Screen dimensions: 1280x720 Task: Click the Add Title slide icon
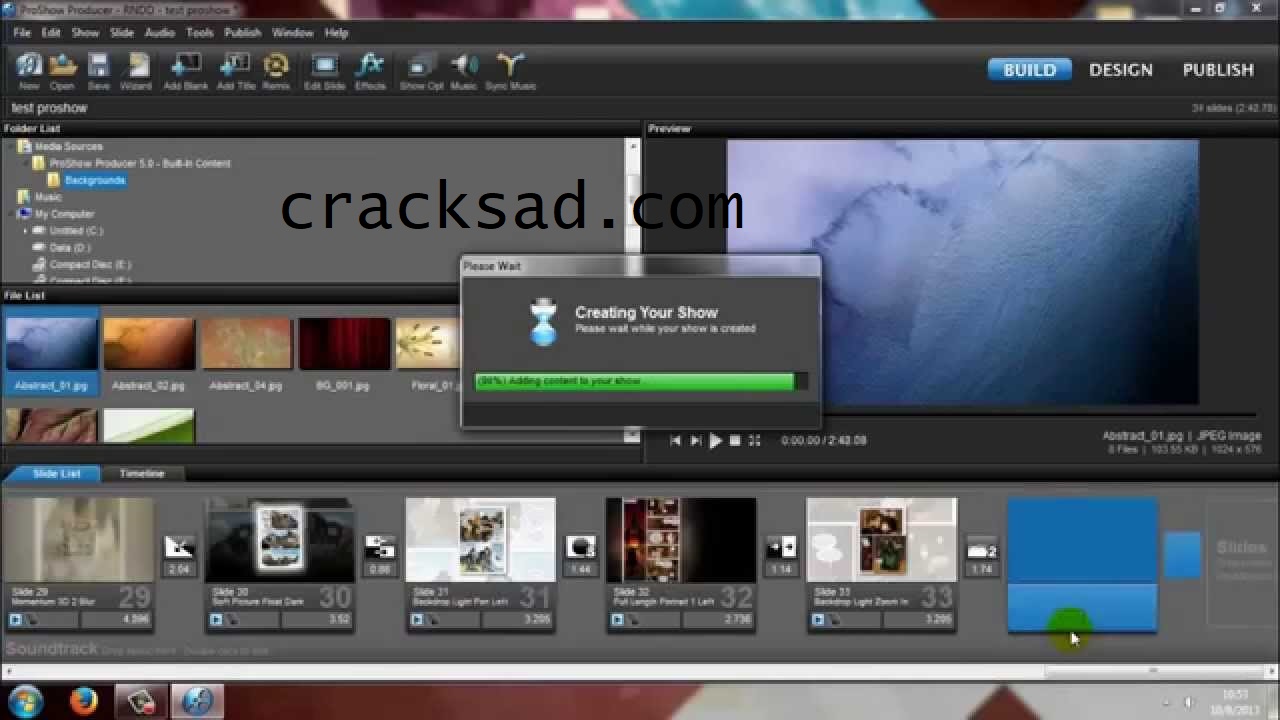coord(236,70)
